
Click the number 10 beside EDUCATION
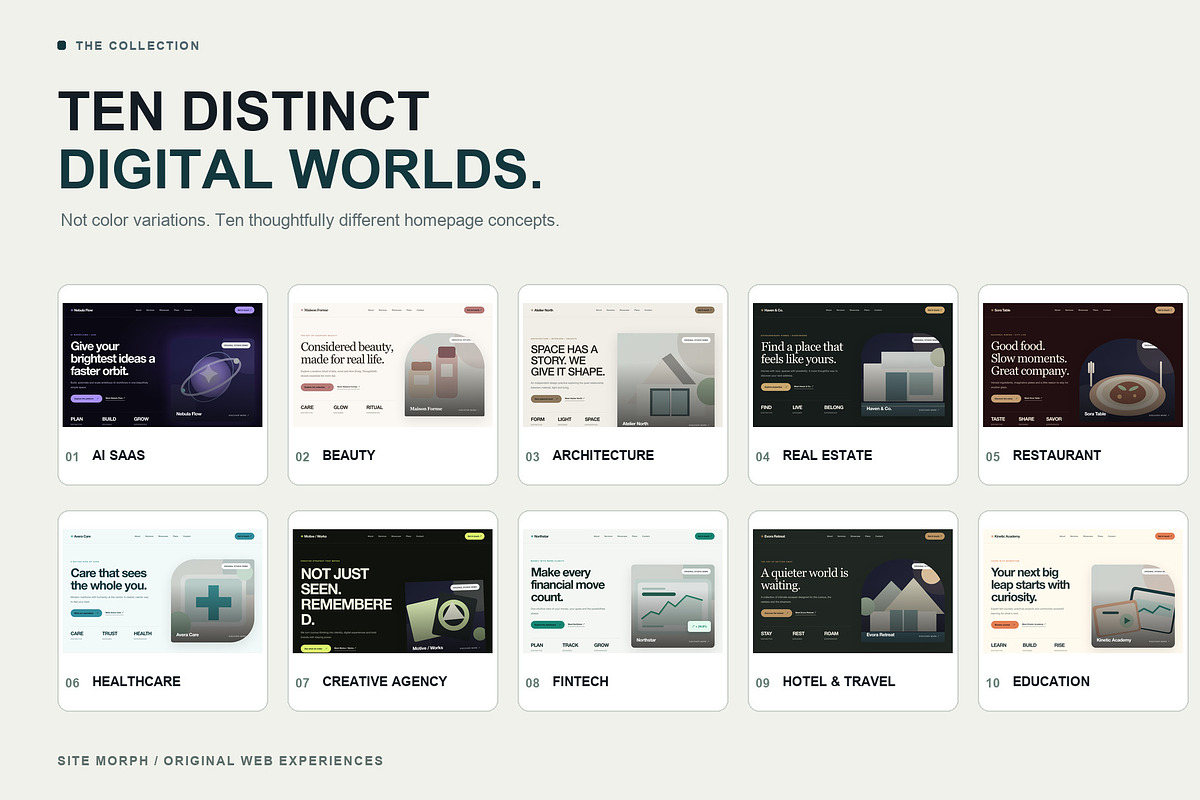coord(992,683)
